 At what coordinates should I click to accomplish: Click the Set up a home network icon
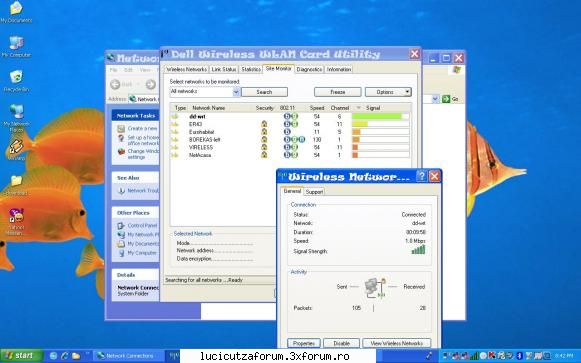[121, 138]
